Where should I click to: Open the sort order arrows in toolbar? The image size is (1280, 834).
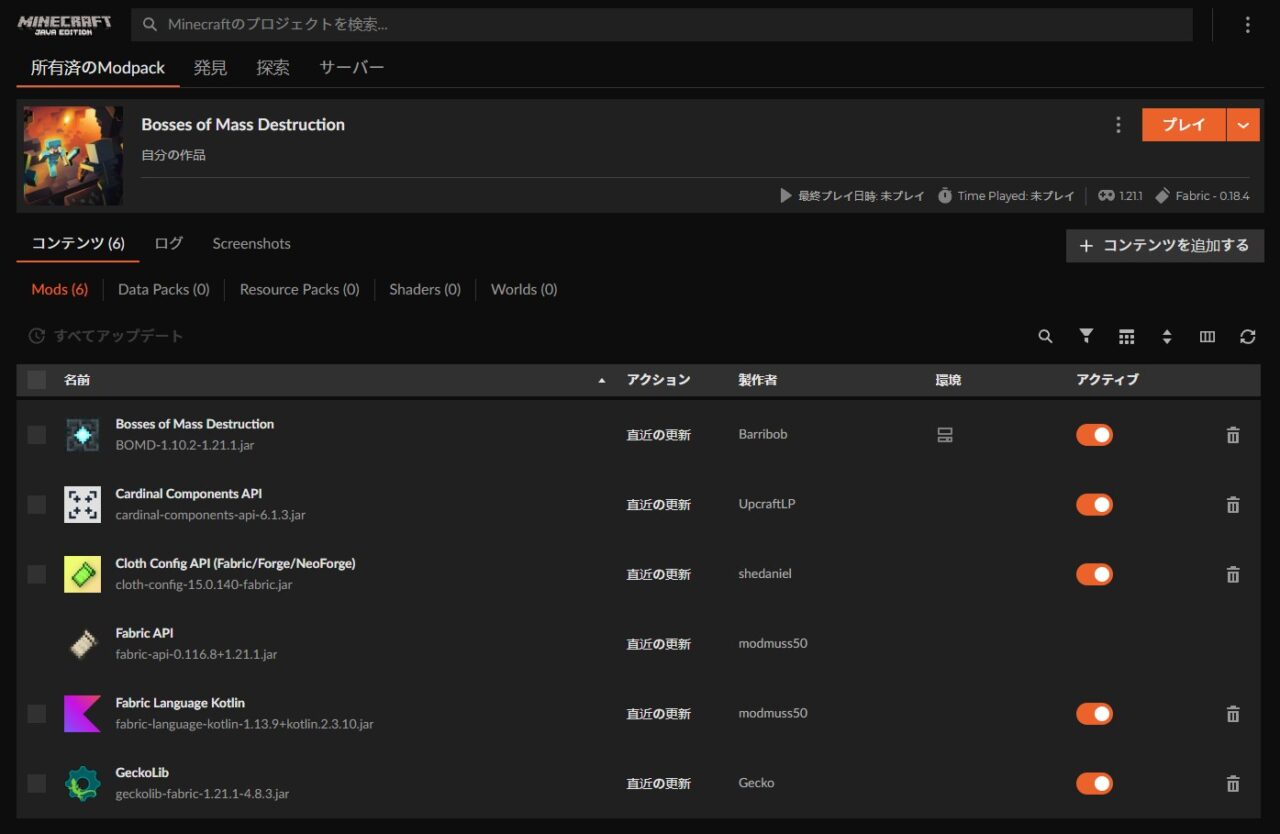tap(1166, 337)
